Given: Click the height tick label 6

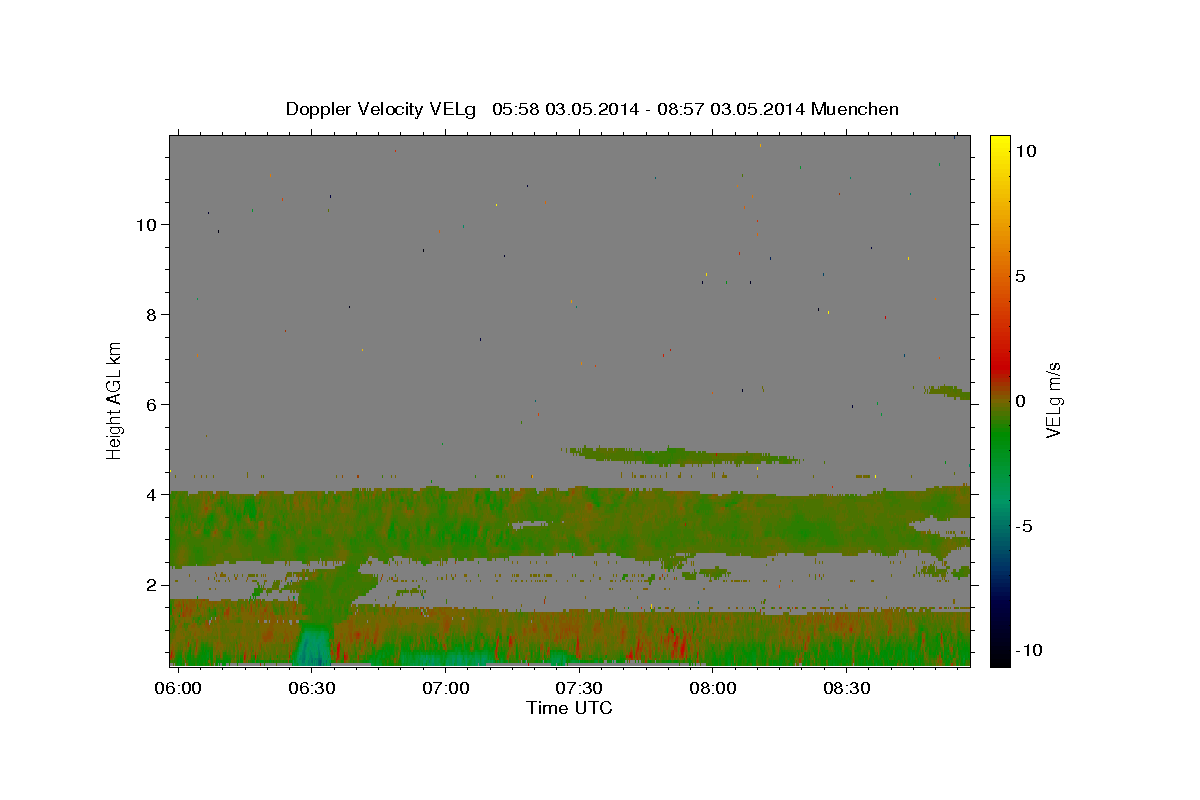Looking at the screenshot, I should pos(150,404).
